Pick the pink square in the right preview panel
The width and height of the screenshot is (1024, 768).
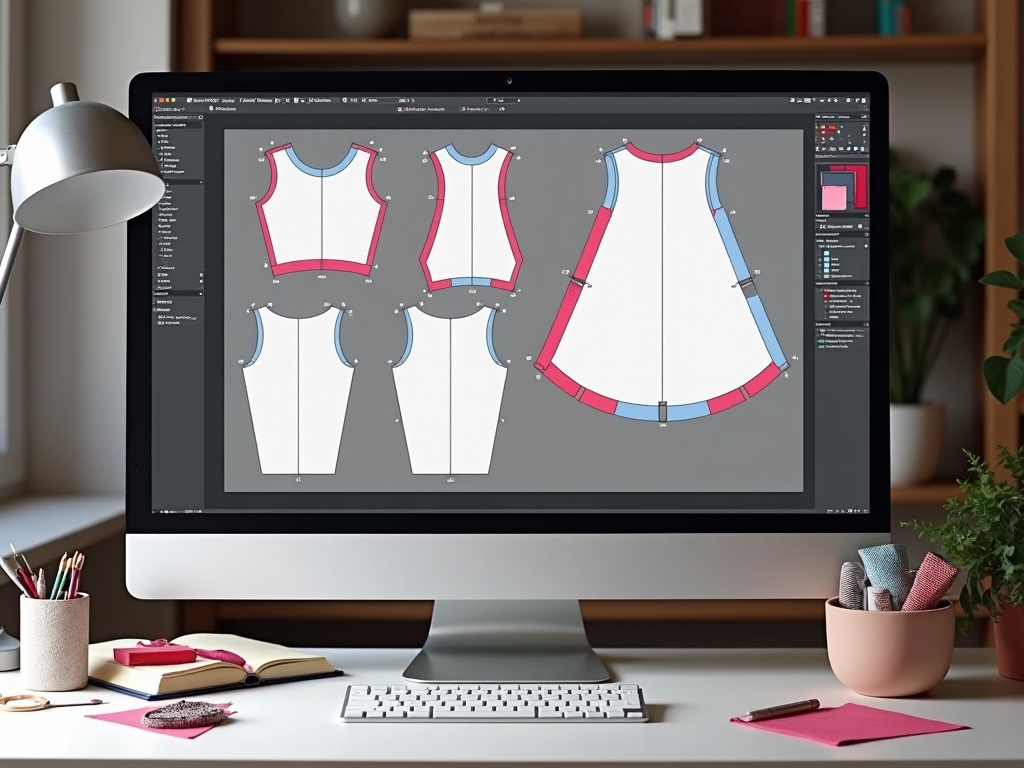(x=832, y=197)
